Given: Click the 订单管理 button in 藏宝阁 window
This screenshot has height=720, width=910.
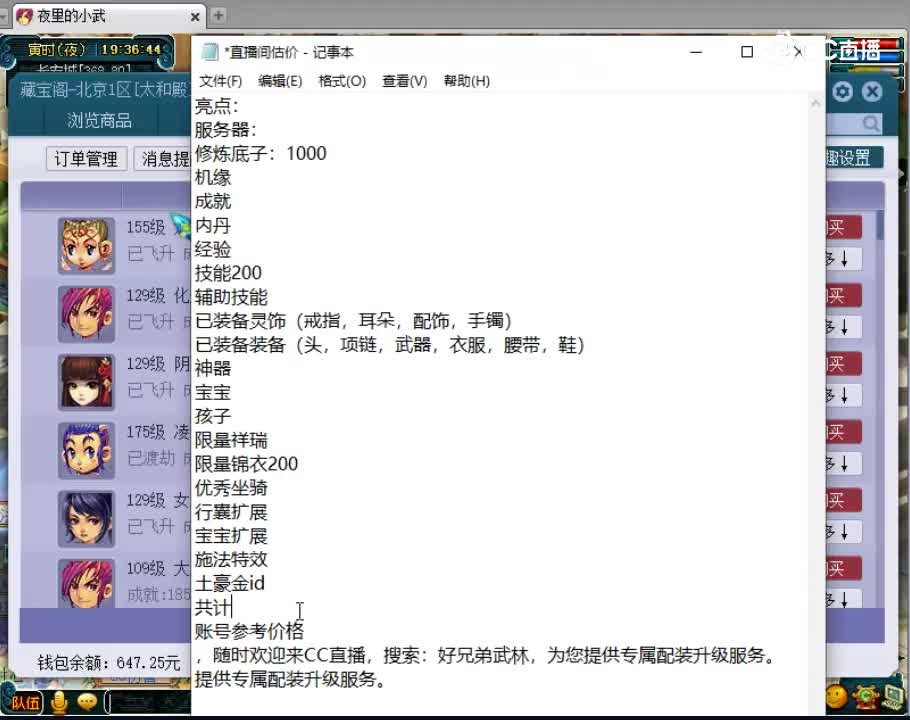Looking at the screenshot, I should point(86,158).
